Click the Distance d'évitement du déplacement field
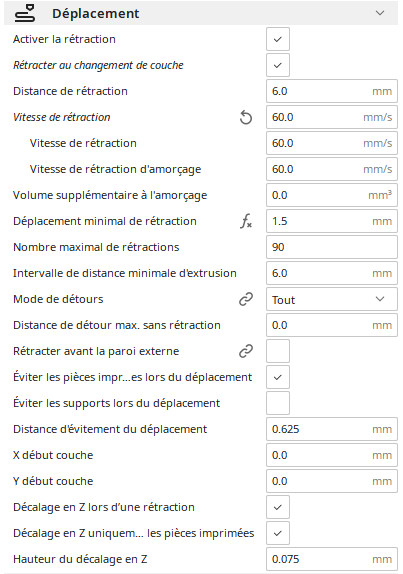 332,429
